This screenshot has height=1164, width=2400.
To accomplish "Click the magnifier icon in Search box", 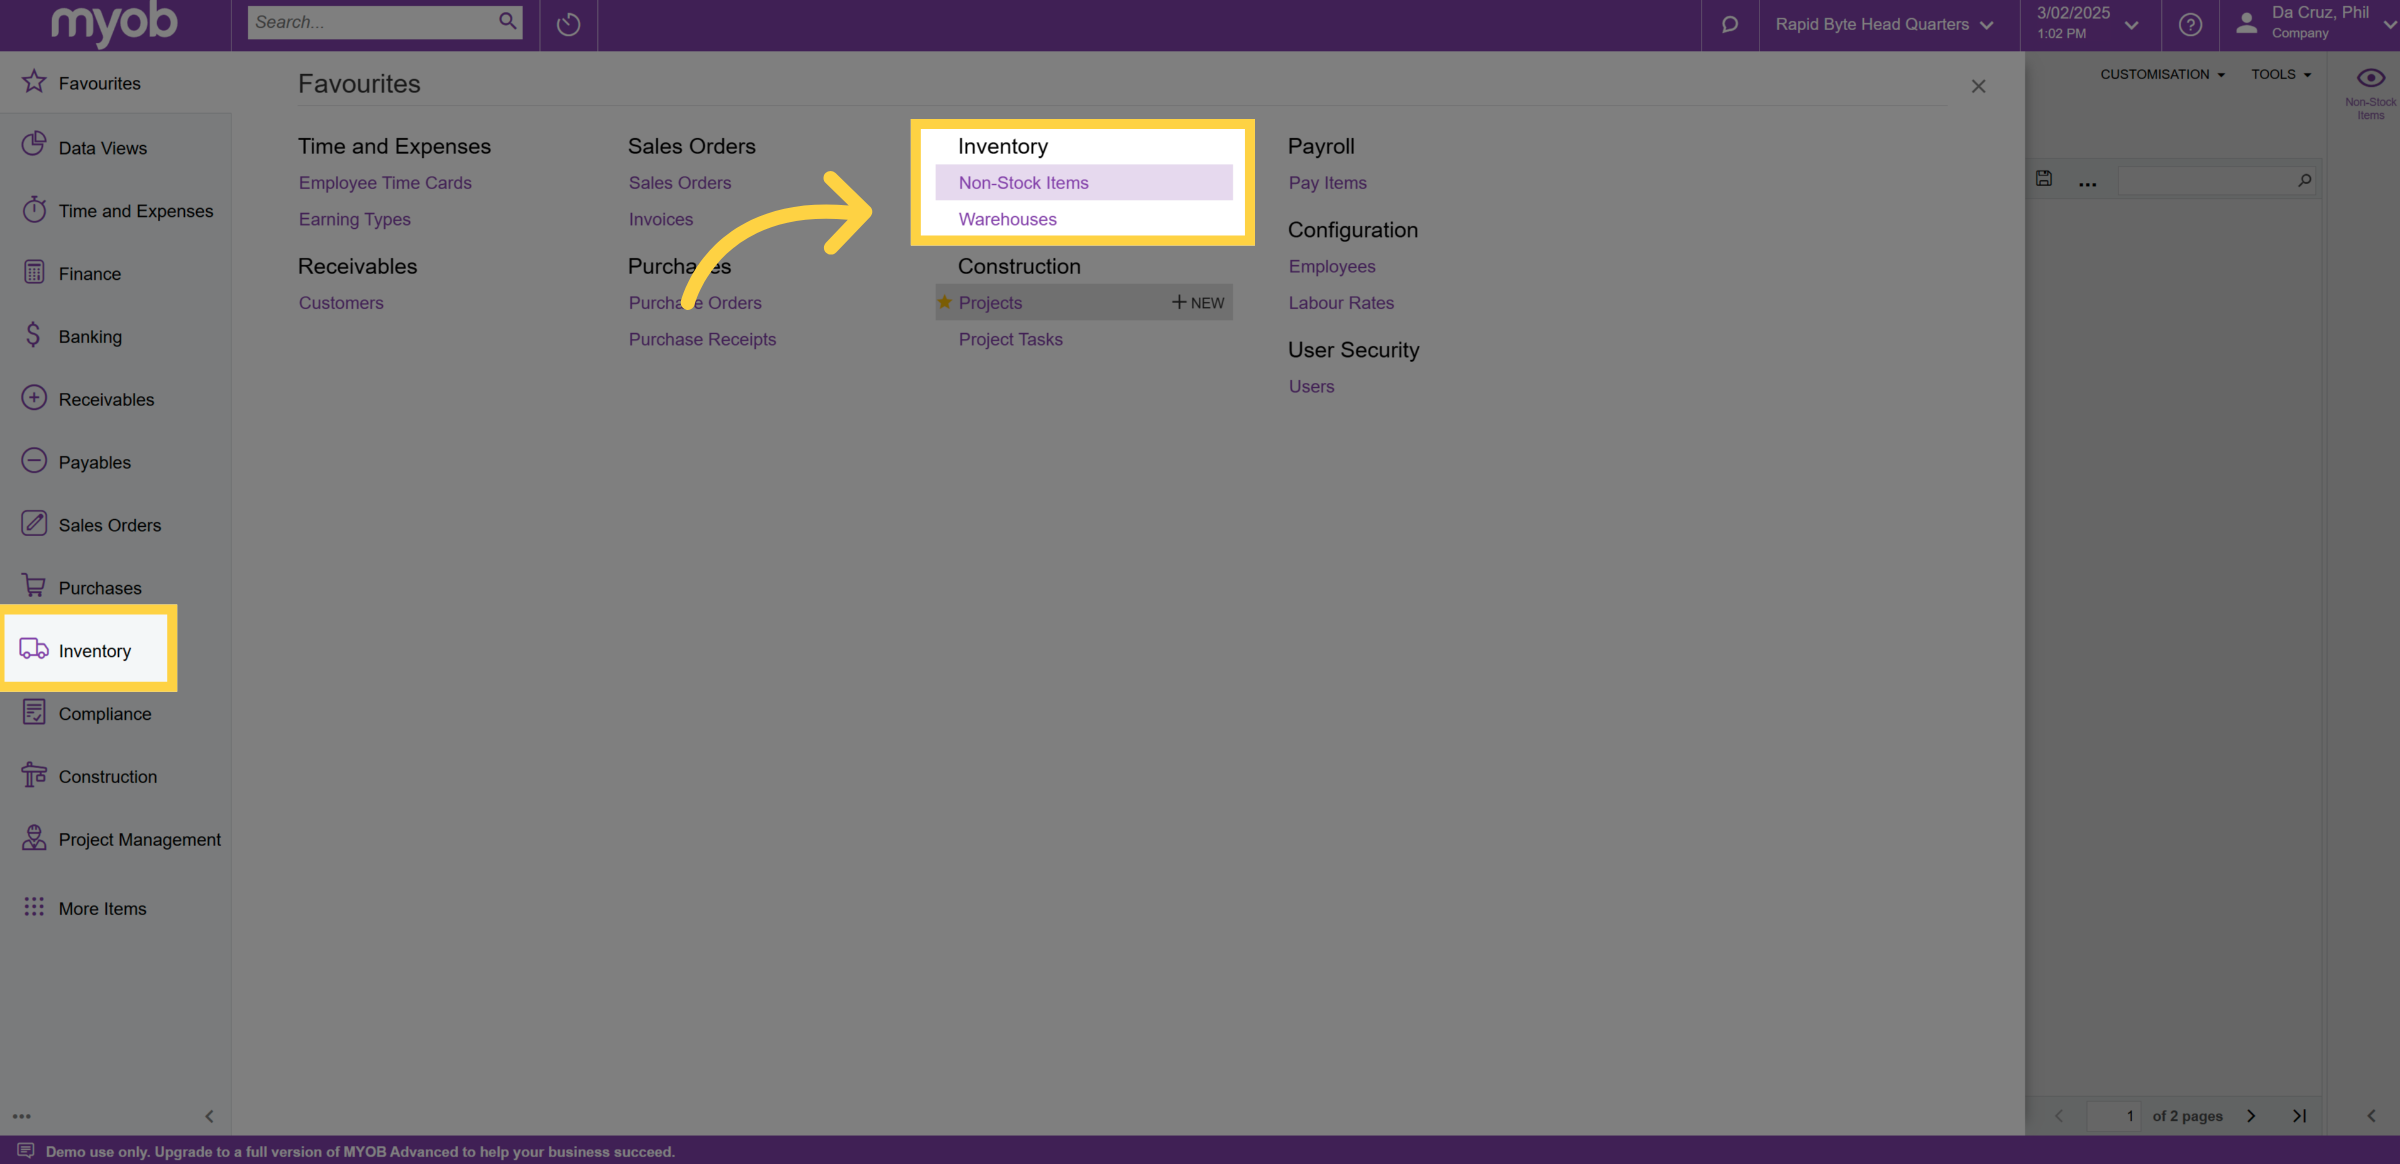I will 508,21.
